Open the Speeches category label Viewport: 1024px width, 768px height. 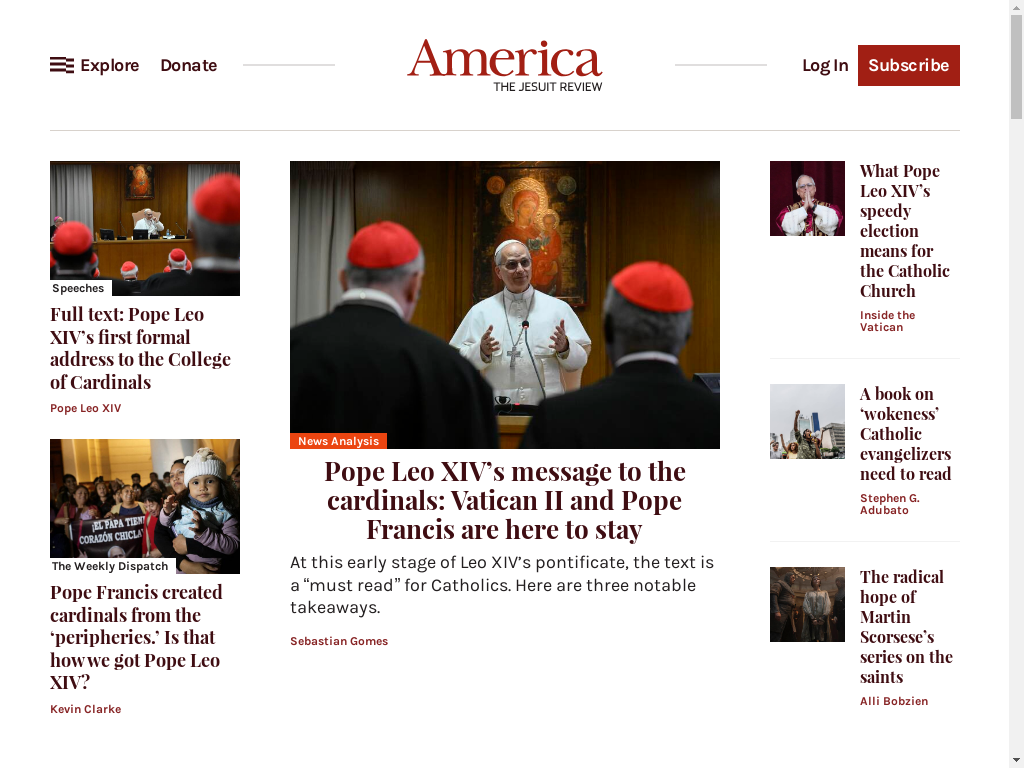pyautogui.click(x=78, y=288)
